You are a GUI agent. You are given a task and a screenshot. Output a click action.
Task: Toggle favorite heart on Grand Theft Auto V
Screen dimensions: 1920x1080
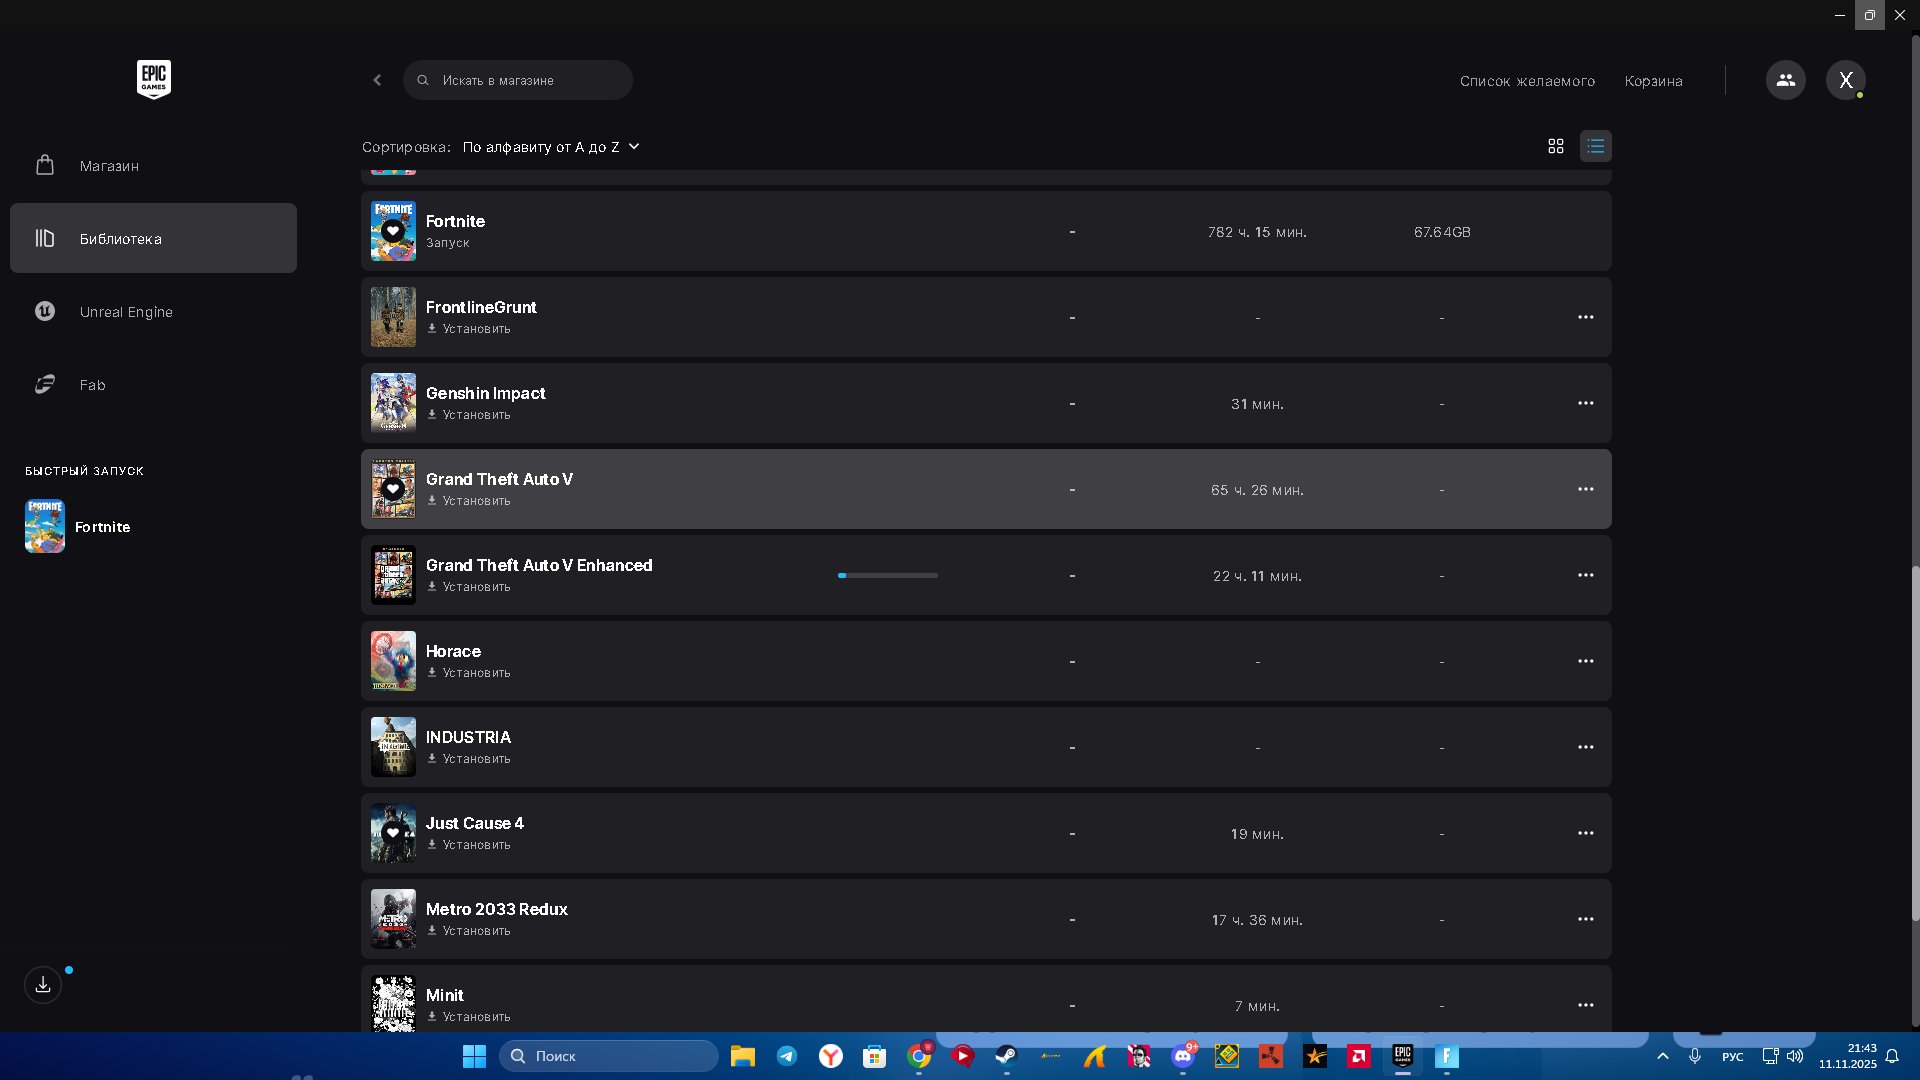click(393, 489)
